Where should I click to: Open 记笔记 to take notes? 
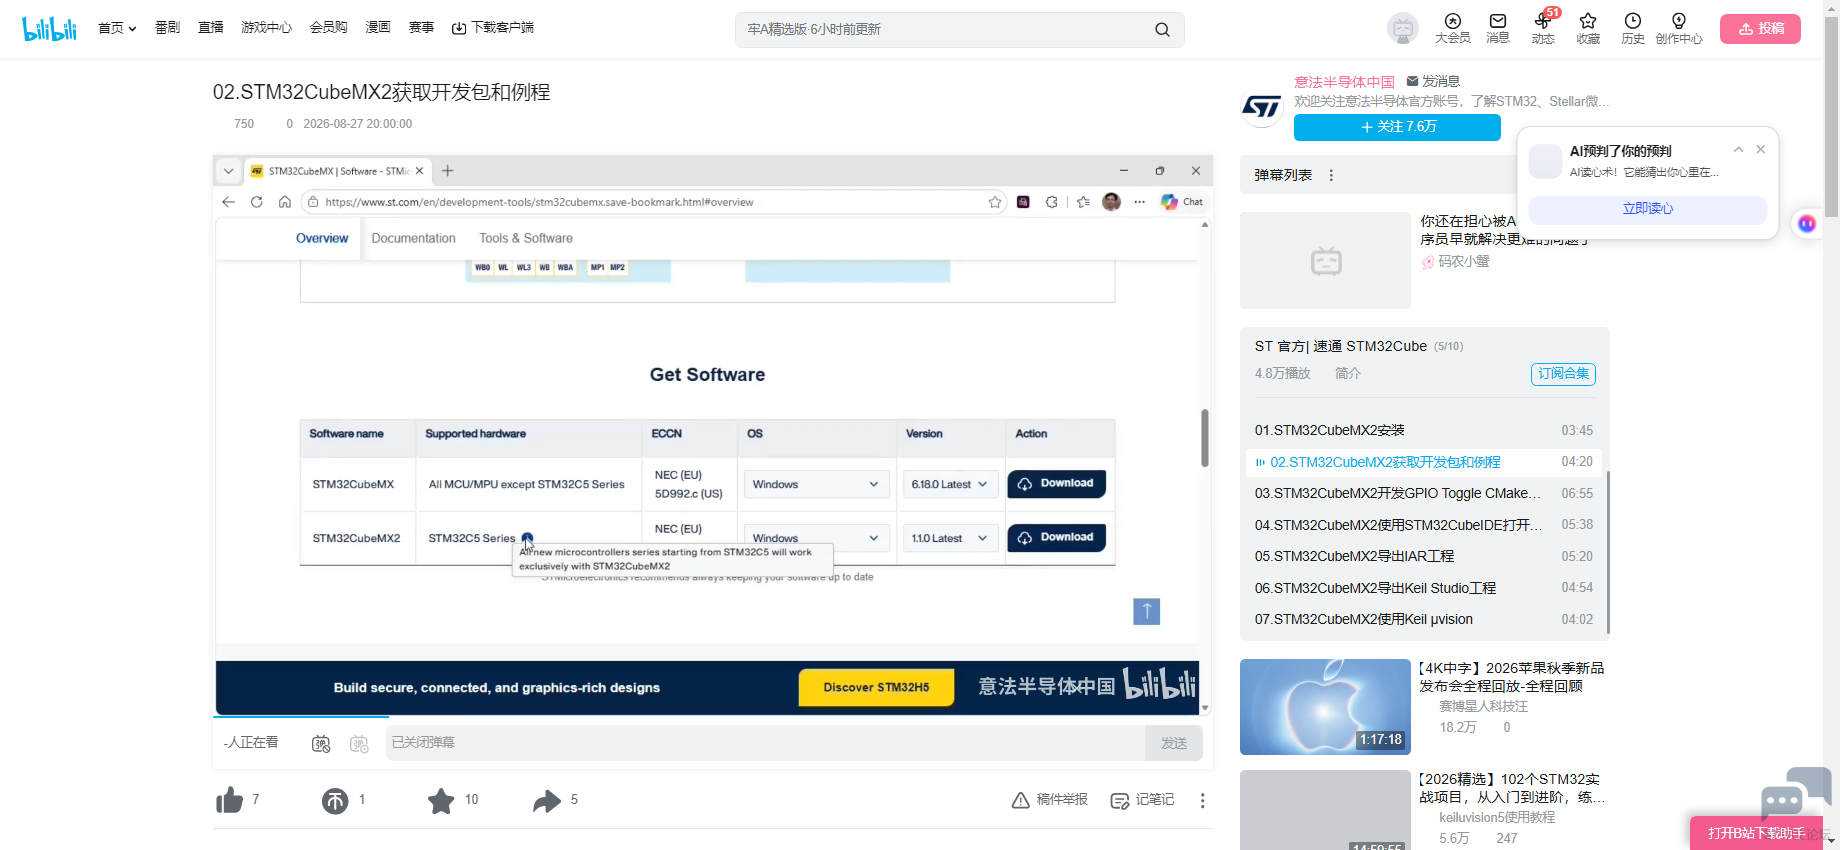[1143, 800]
